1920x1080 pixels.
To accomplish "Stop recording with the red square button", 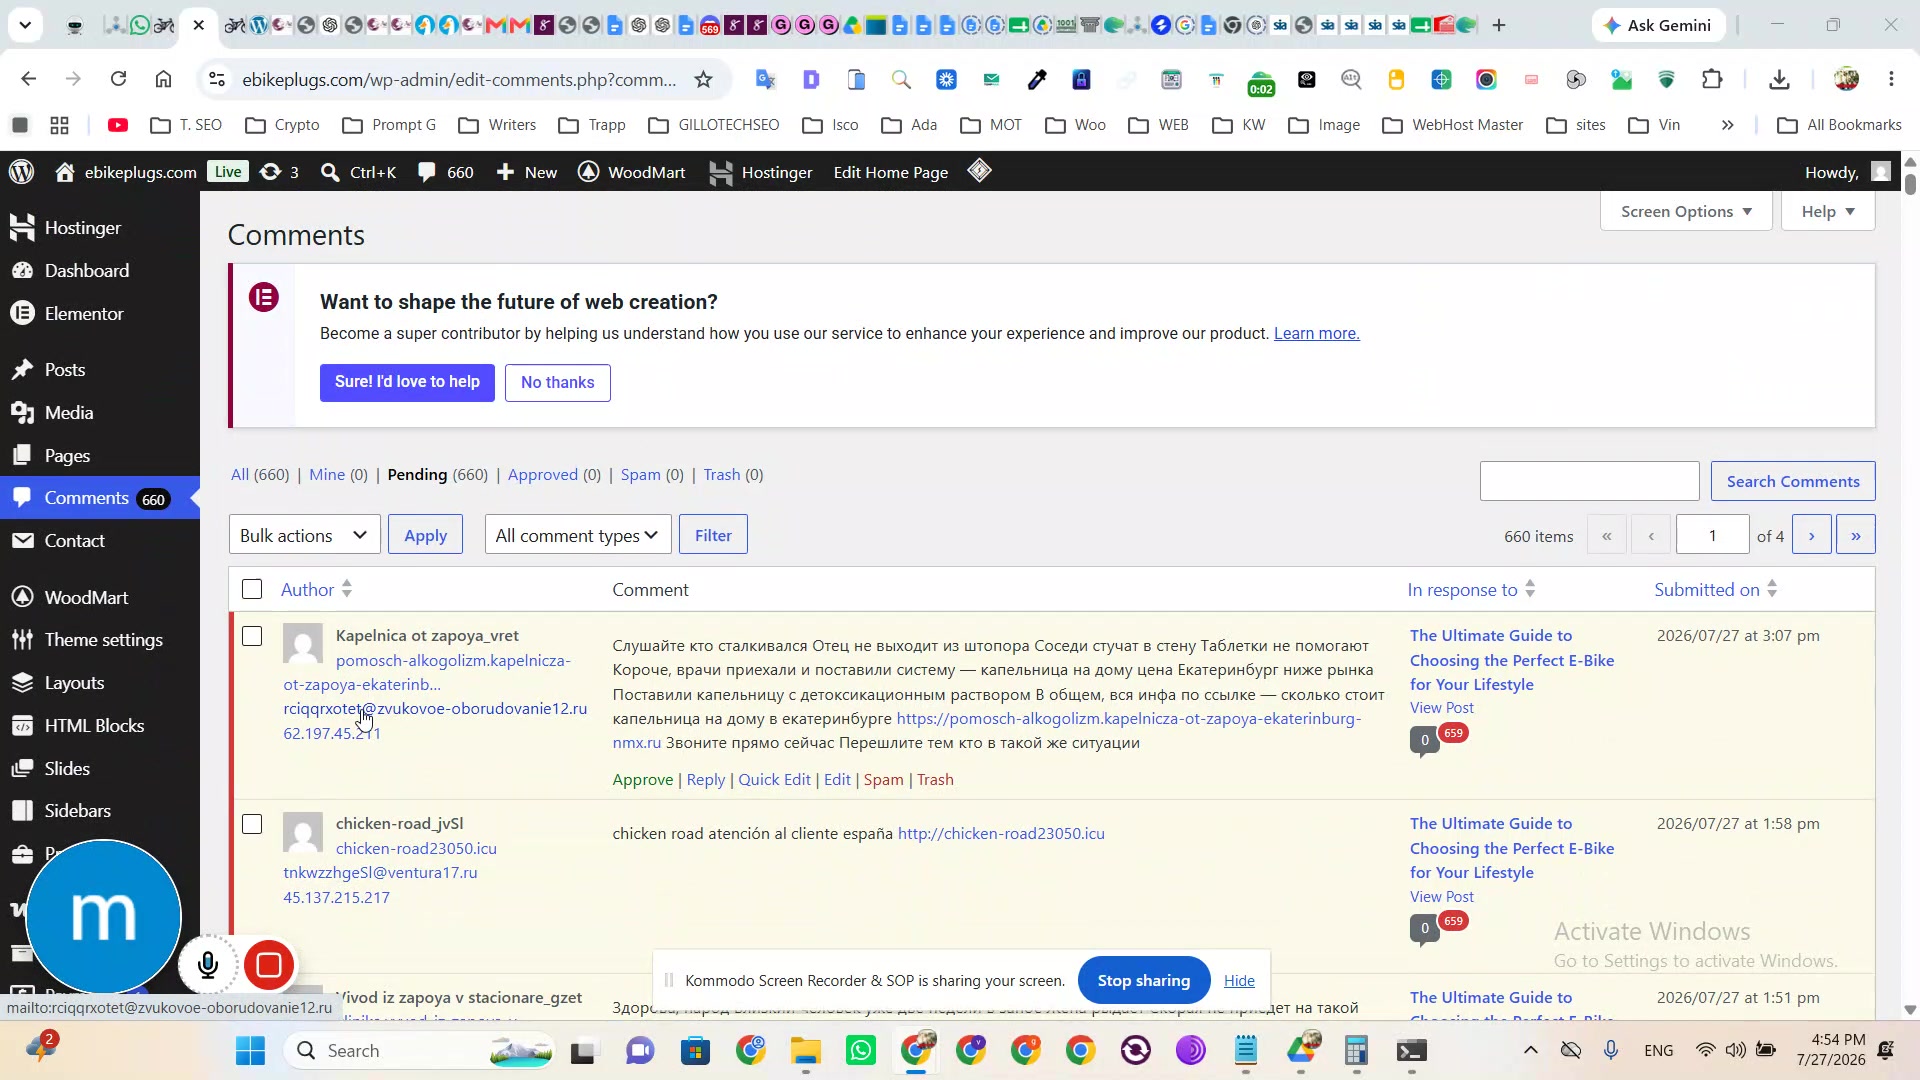I will click(268, 965).
